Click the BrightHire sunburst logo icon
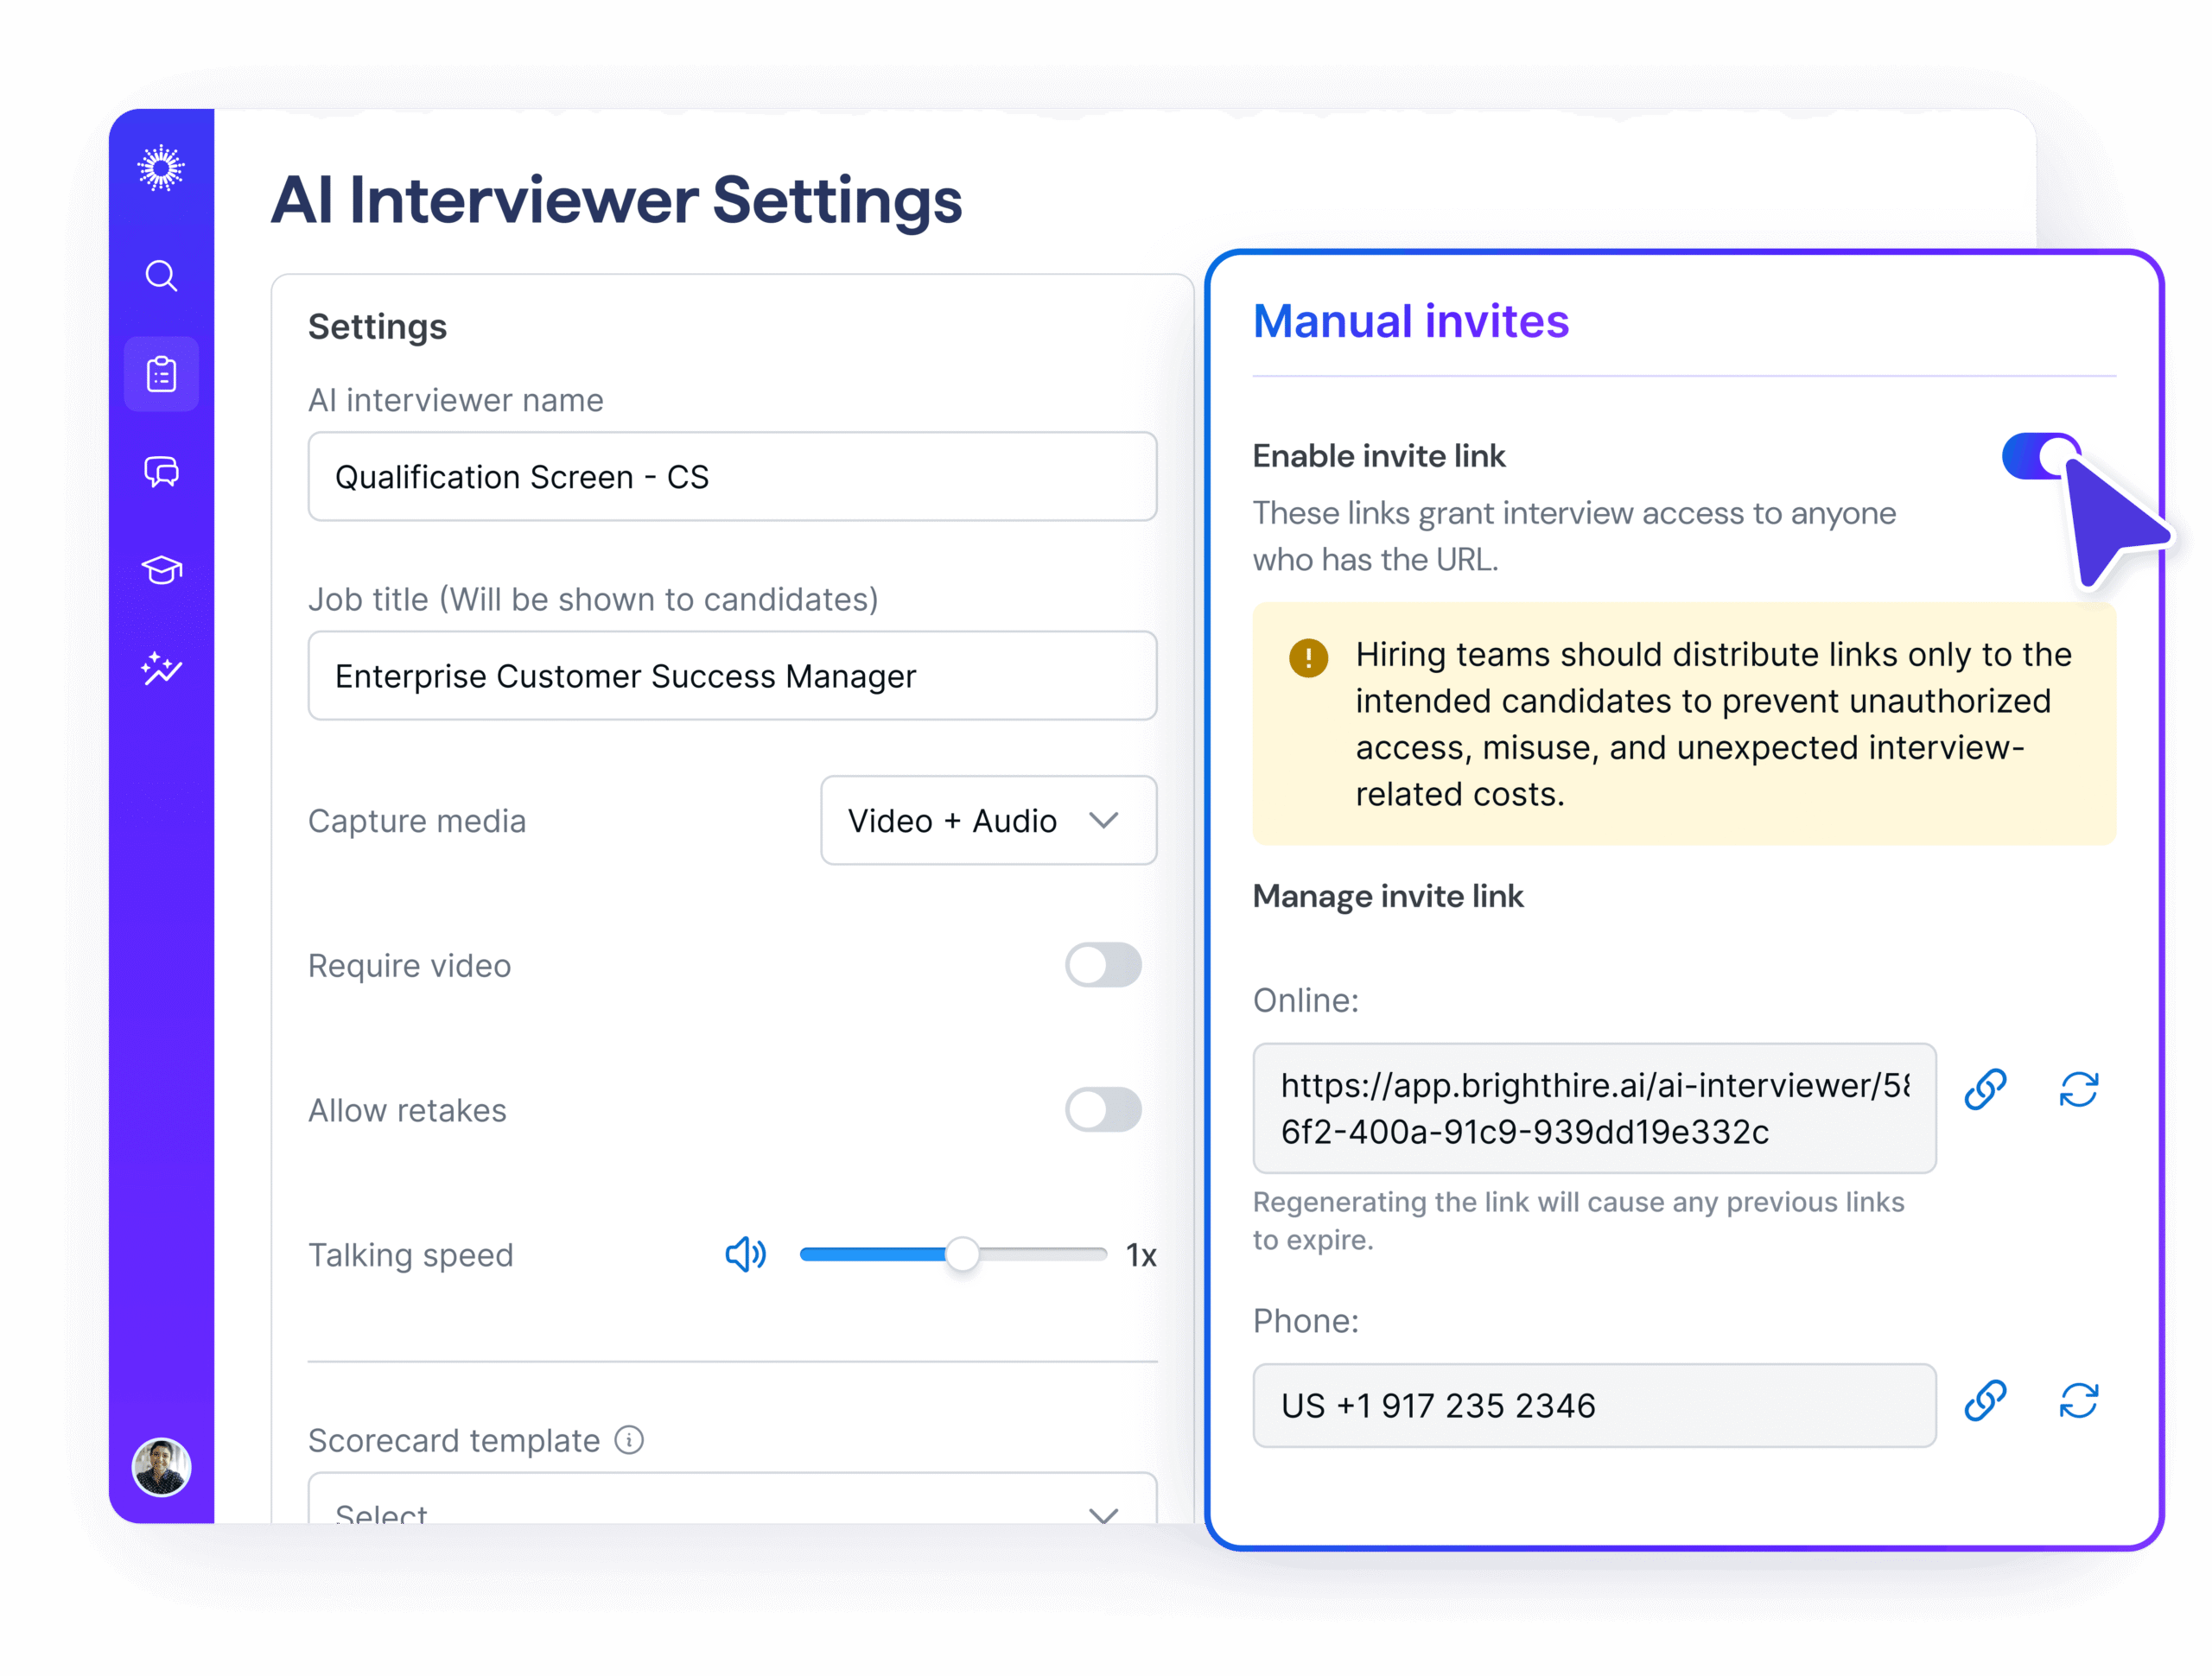This screenshot has height=1676, width=2212. [x=161, y=168]
